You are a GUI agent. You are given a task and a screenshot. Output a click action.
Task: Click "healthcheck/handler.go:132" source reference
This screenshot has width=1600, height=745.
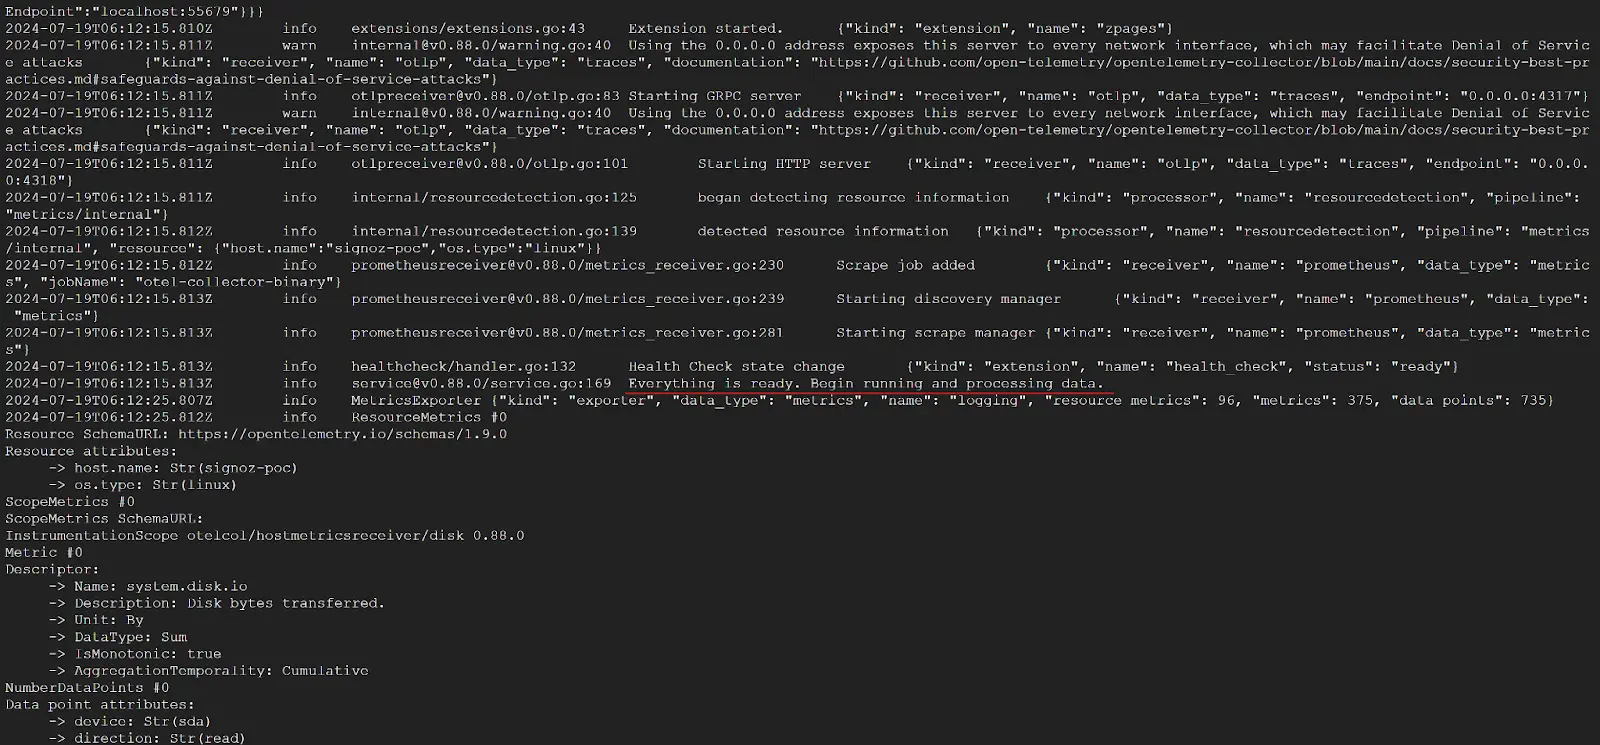tap(463, 366)
